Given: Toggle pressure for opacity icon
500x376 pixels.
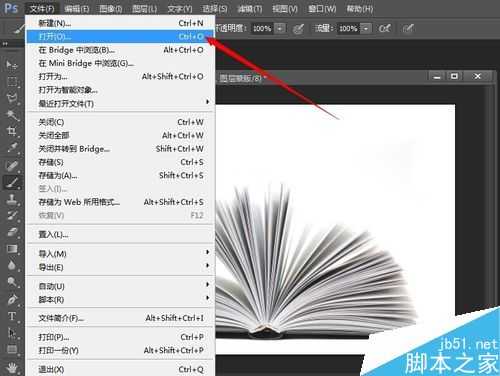Looking at the screenshot, I should 298,29.
